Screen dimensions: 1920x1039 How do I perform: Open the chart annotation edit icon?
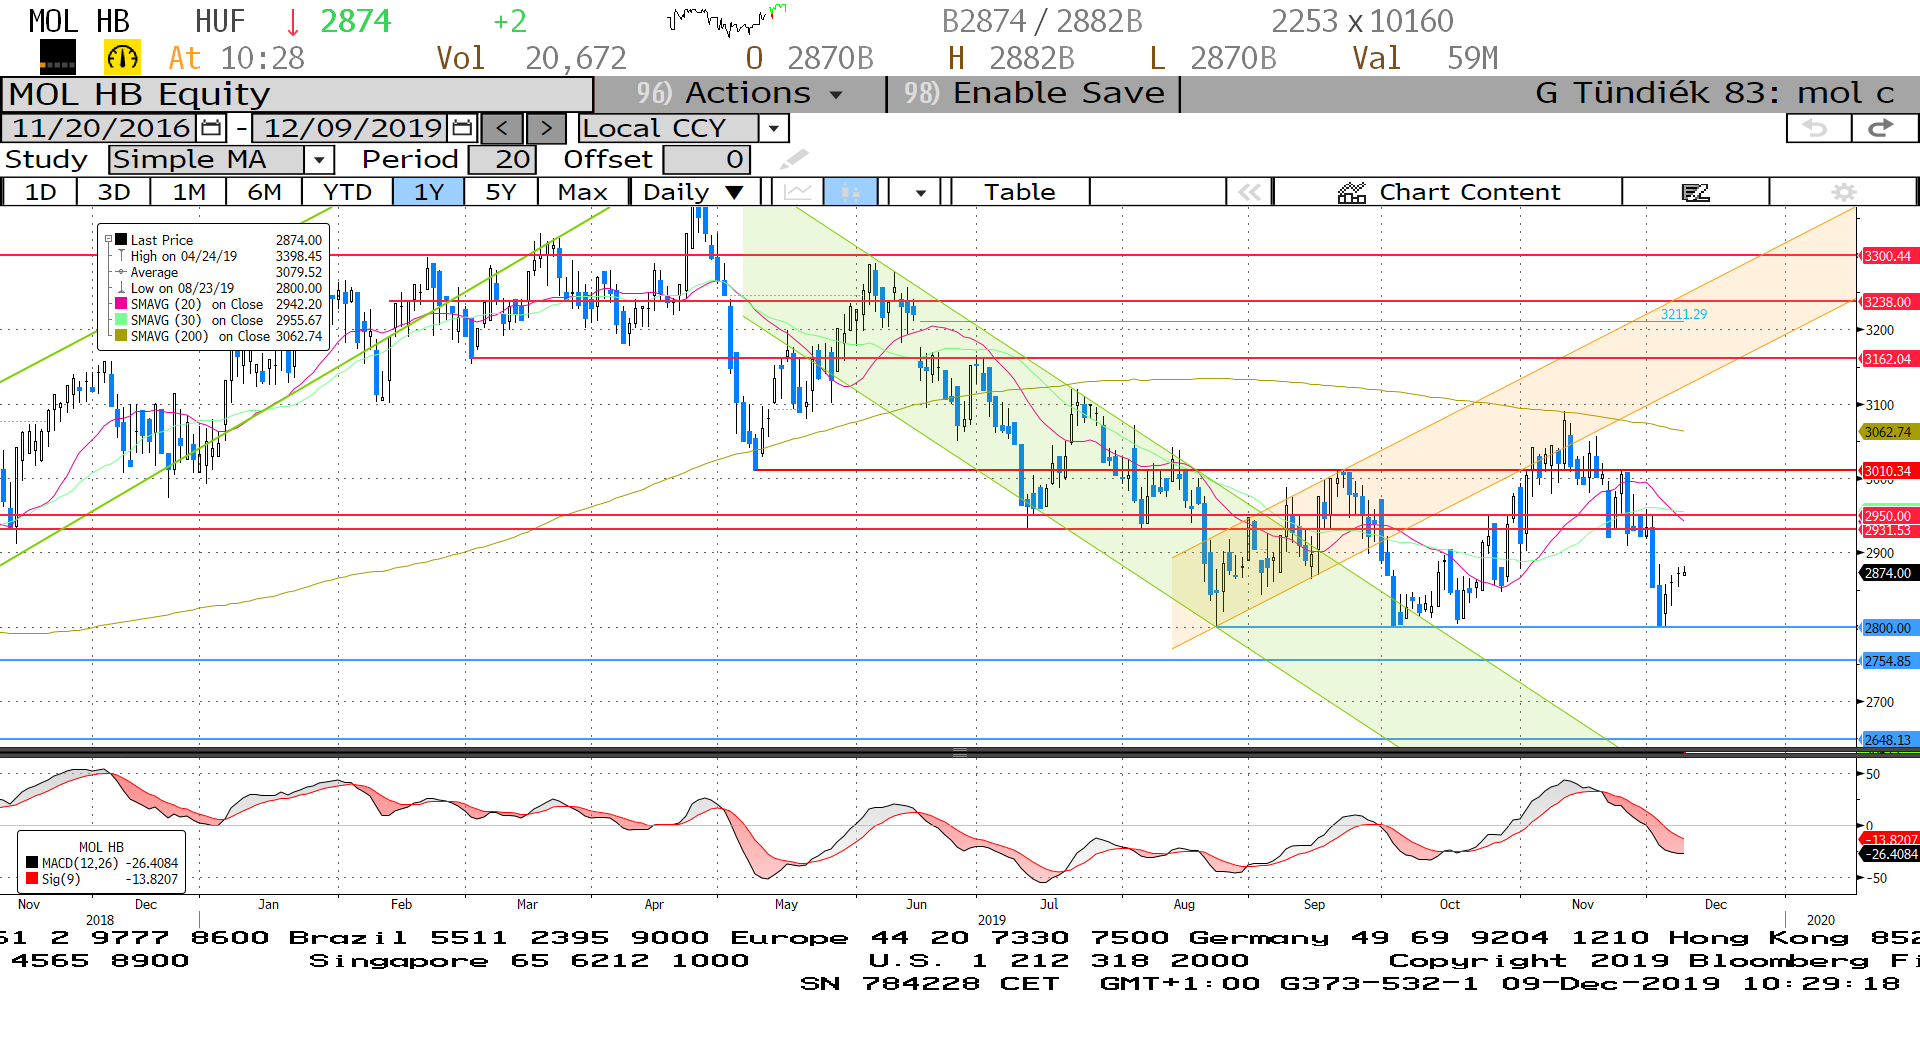[x=1696, y=192]
